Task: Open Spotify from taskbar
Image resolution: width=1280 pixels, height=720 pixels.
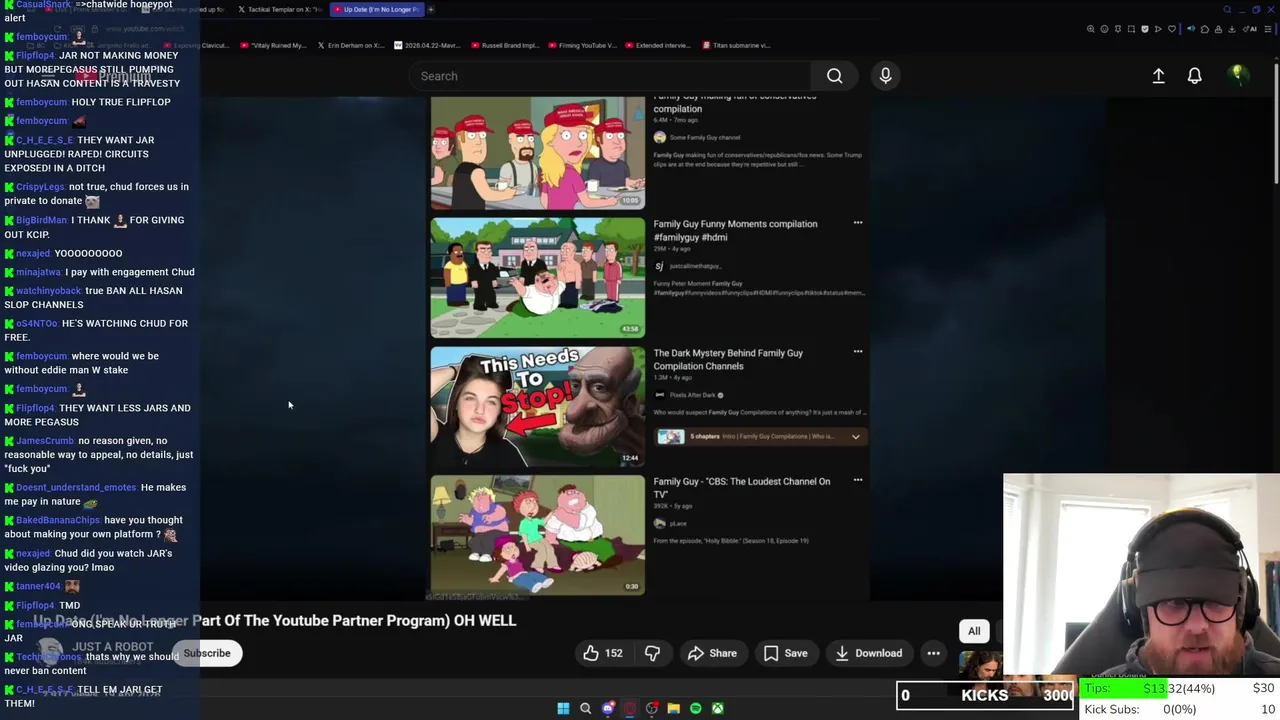Action: point(696,708)
